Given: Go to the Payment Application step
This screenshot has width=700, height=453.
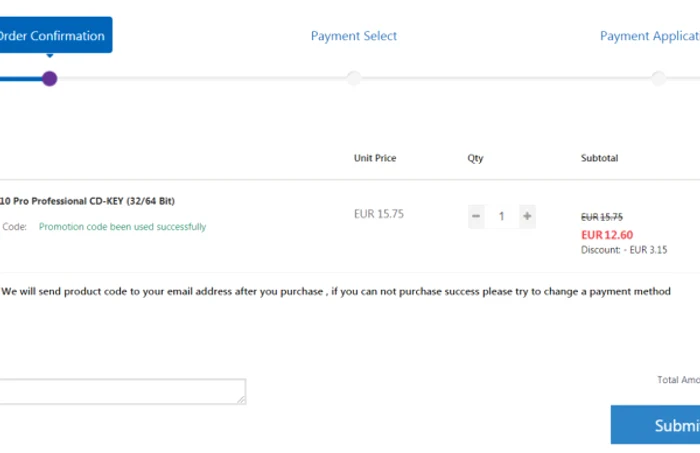Looking at the screenshot, I should pyautogui.click(x=650, y=36).
